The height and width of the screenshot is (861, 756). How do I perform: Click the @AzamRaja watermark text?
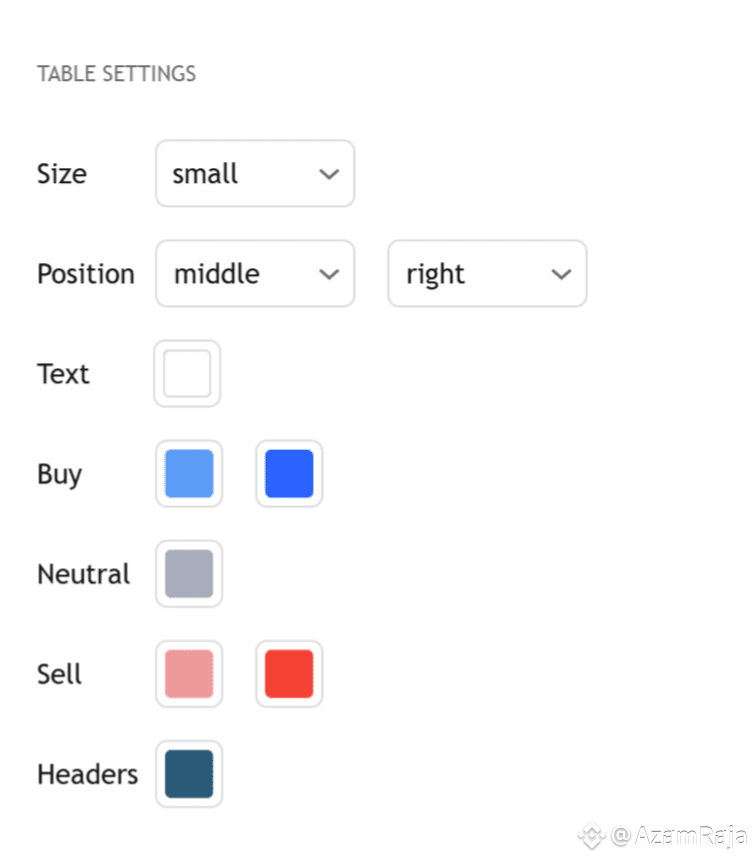[x=680, y=835]
